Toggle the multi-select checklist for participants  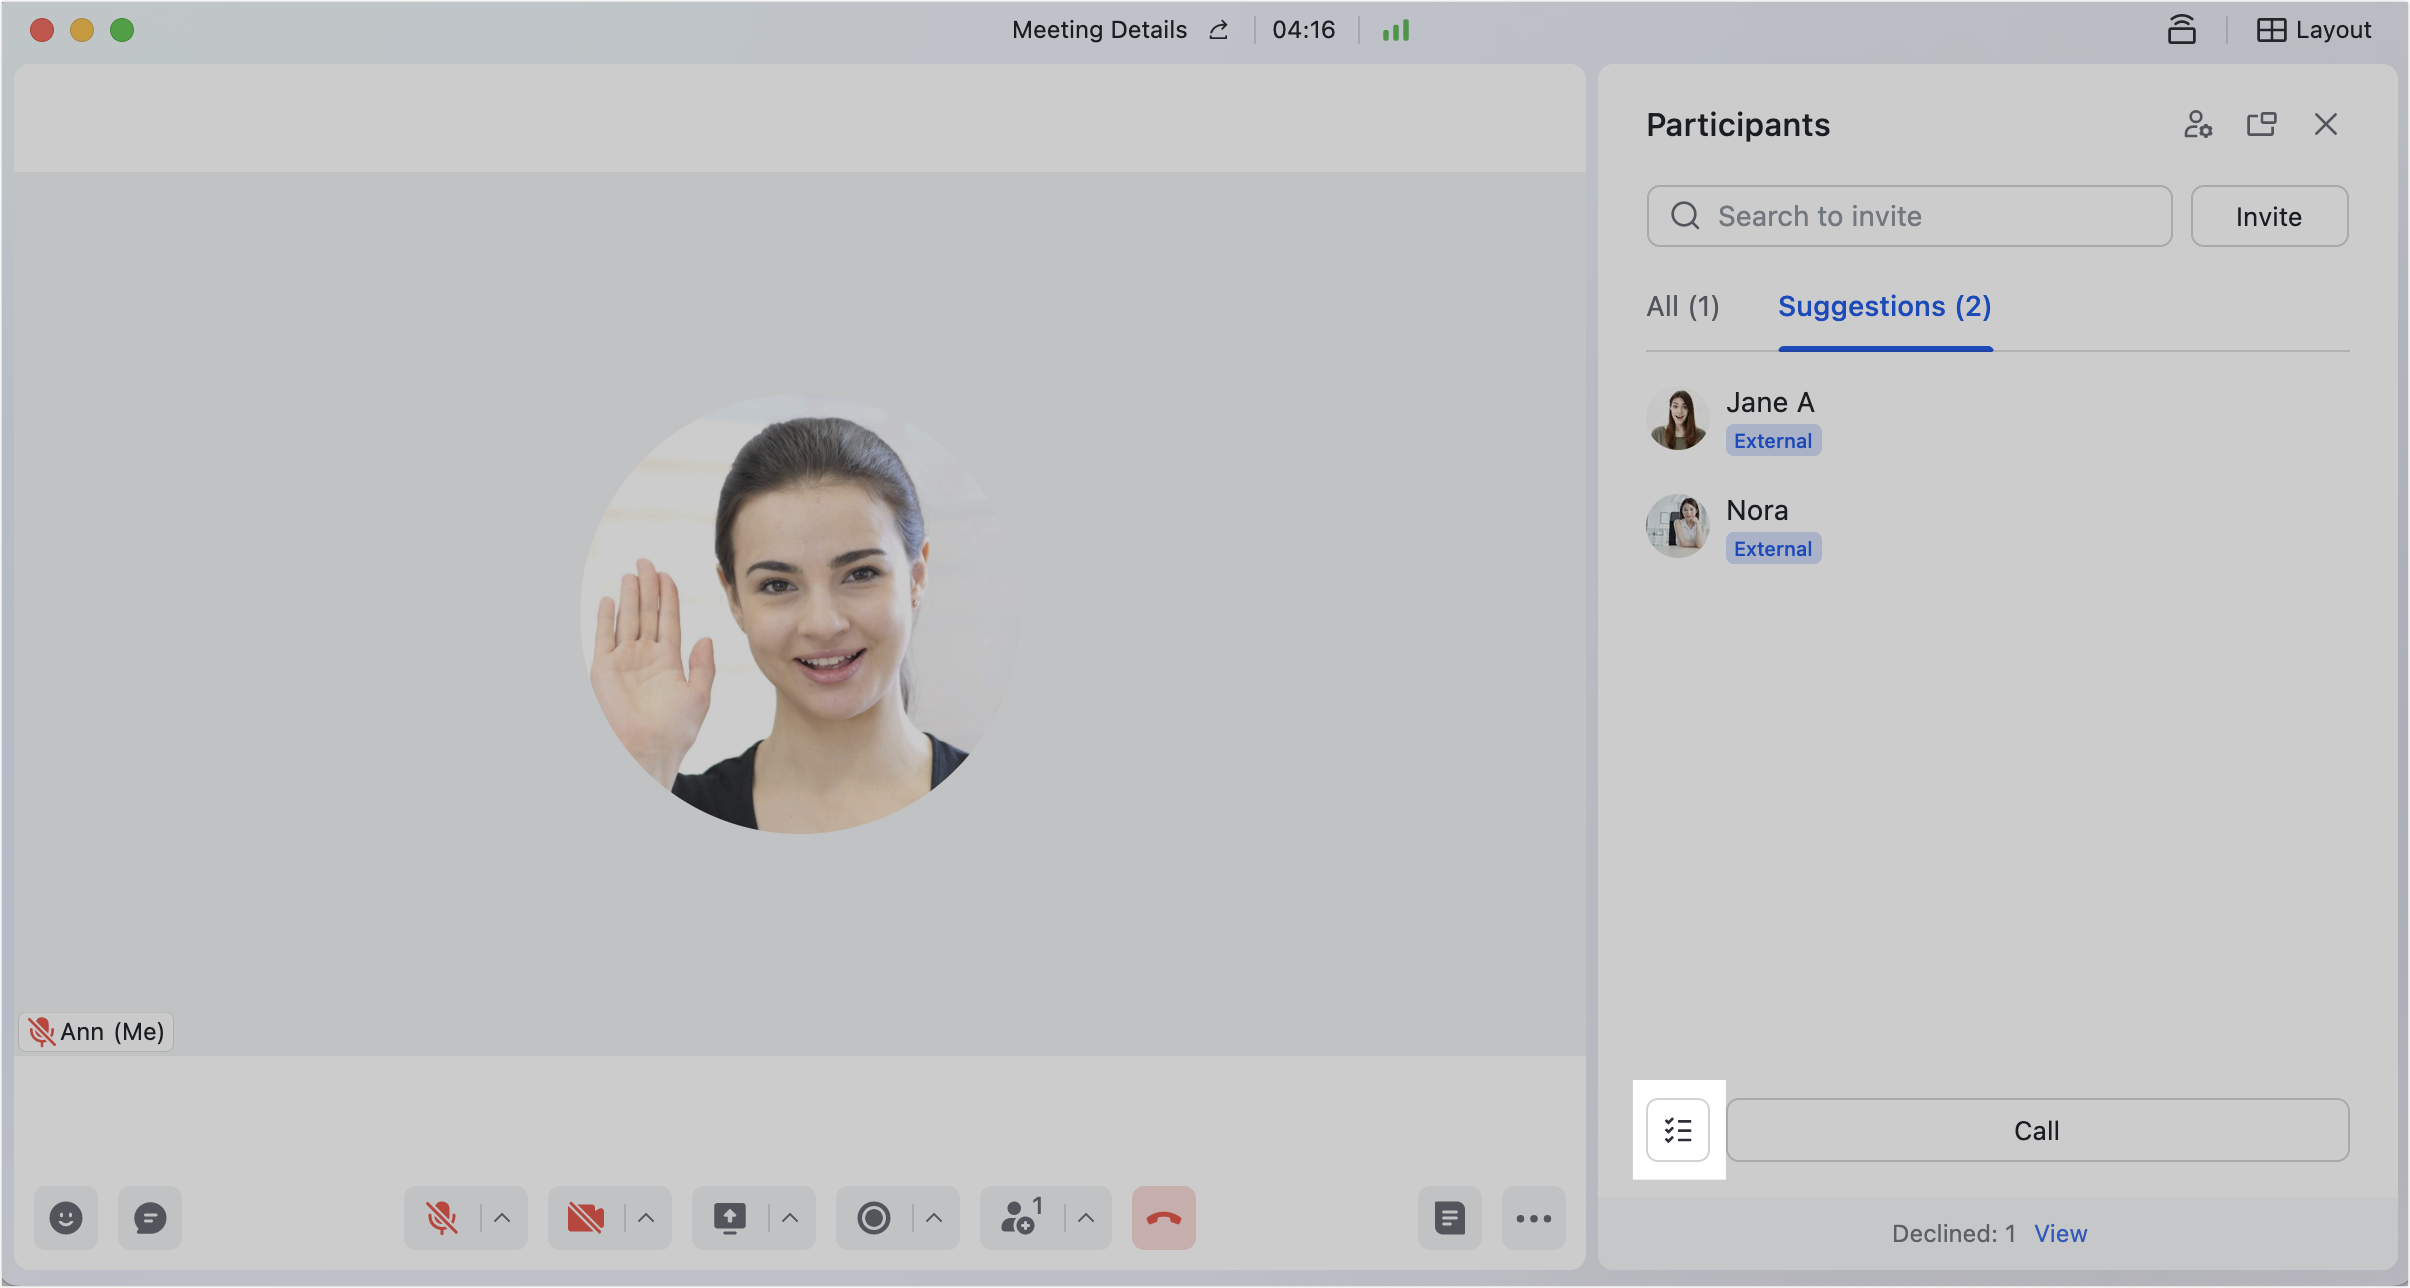pyautogui.click(x=1678, y=1130)
